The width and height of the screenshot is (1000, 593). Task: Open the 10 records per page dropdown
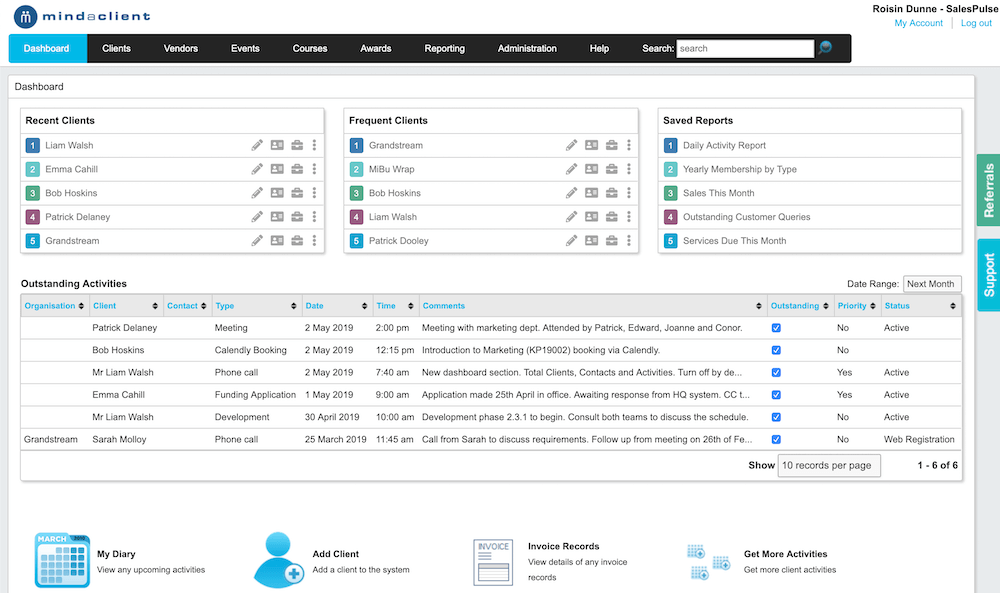click(829, 465)
